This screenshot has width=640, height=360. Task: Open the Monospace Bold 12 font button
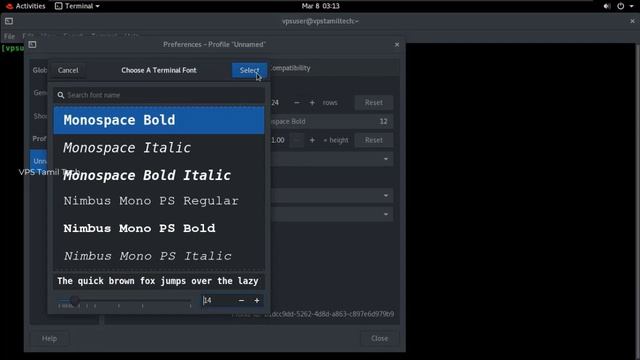coord(331,121)
